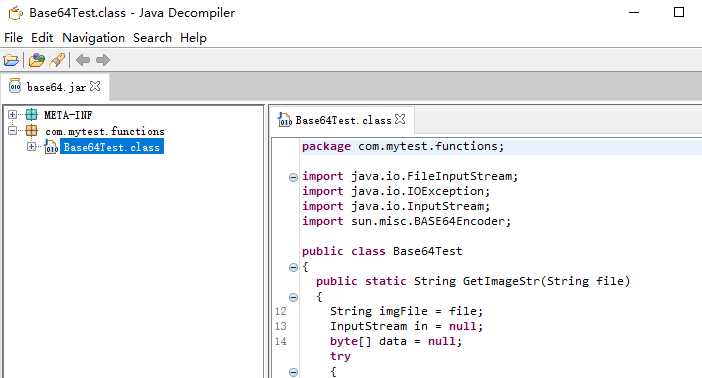Click the Backward arrow toolbar icon
Image resolution: width=702 pixels, height=378 pixels.
(x=83, y=60)
